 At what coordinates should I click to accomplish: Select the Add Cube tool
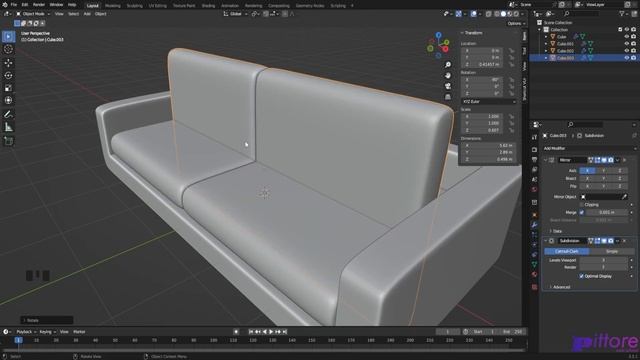(x=8, y=141)
